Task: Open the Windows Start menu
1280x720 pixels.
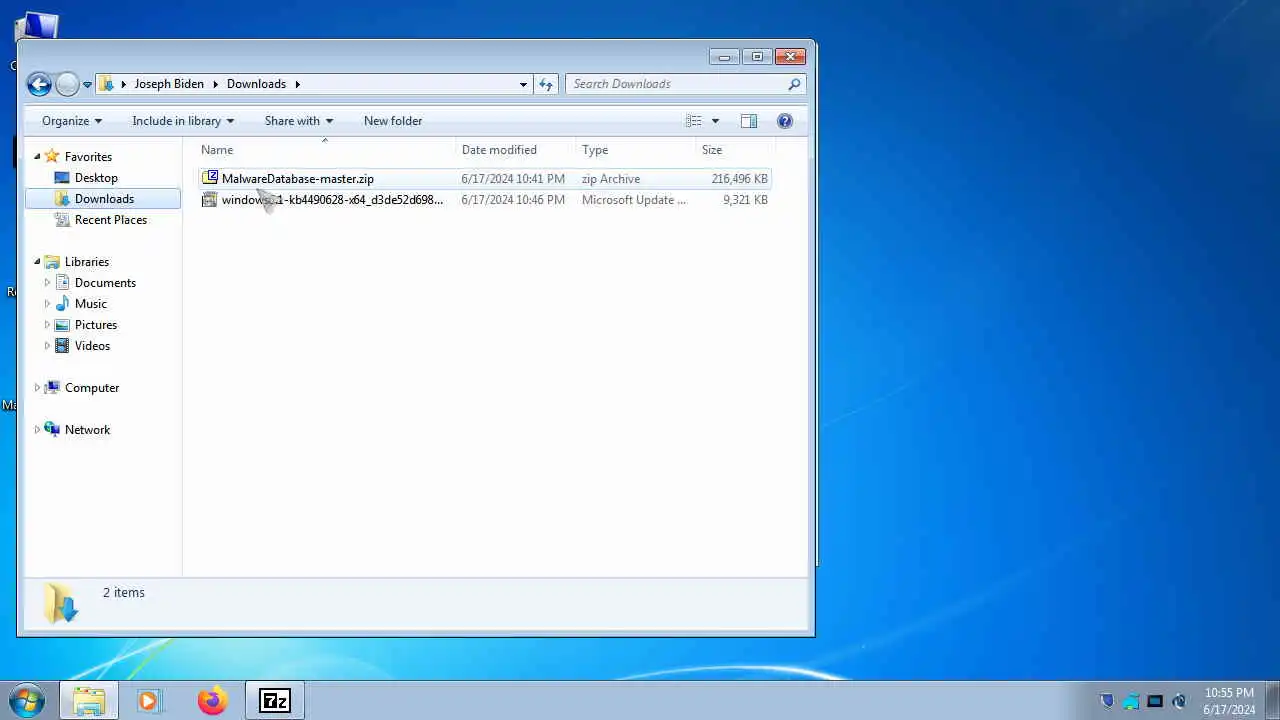Action: (26, 701)
